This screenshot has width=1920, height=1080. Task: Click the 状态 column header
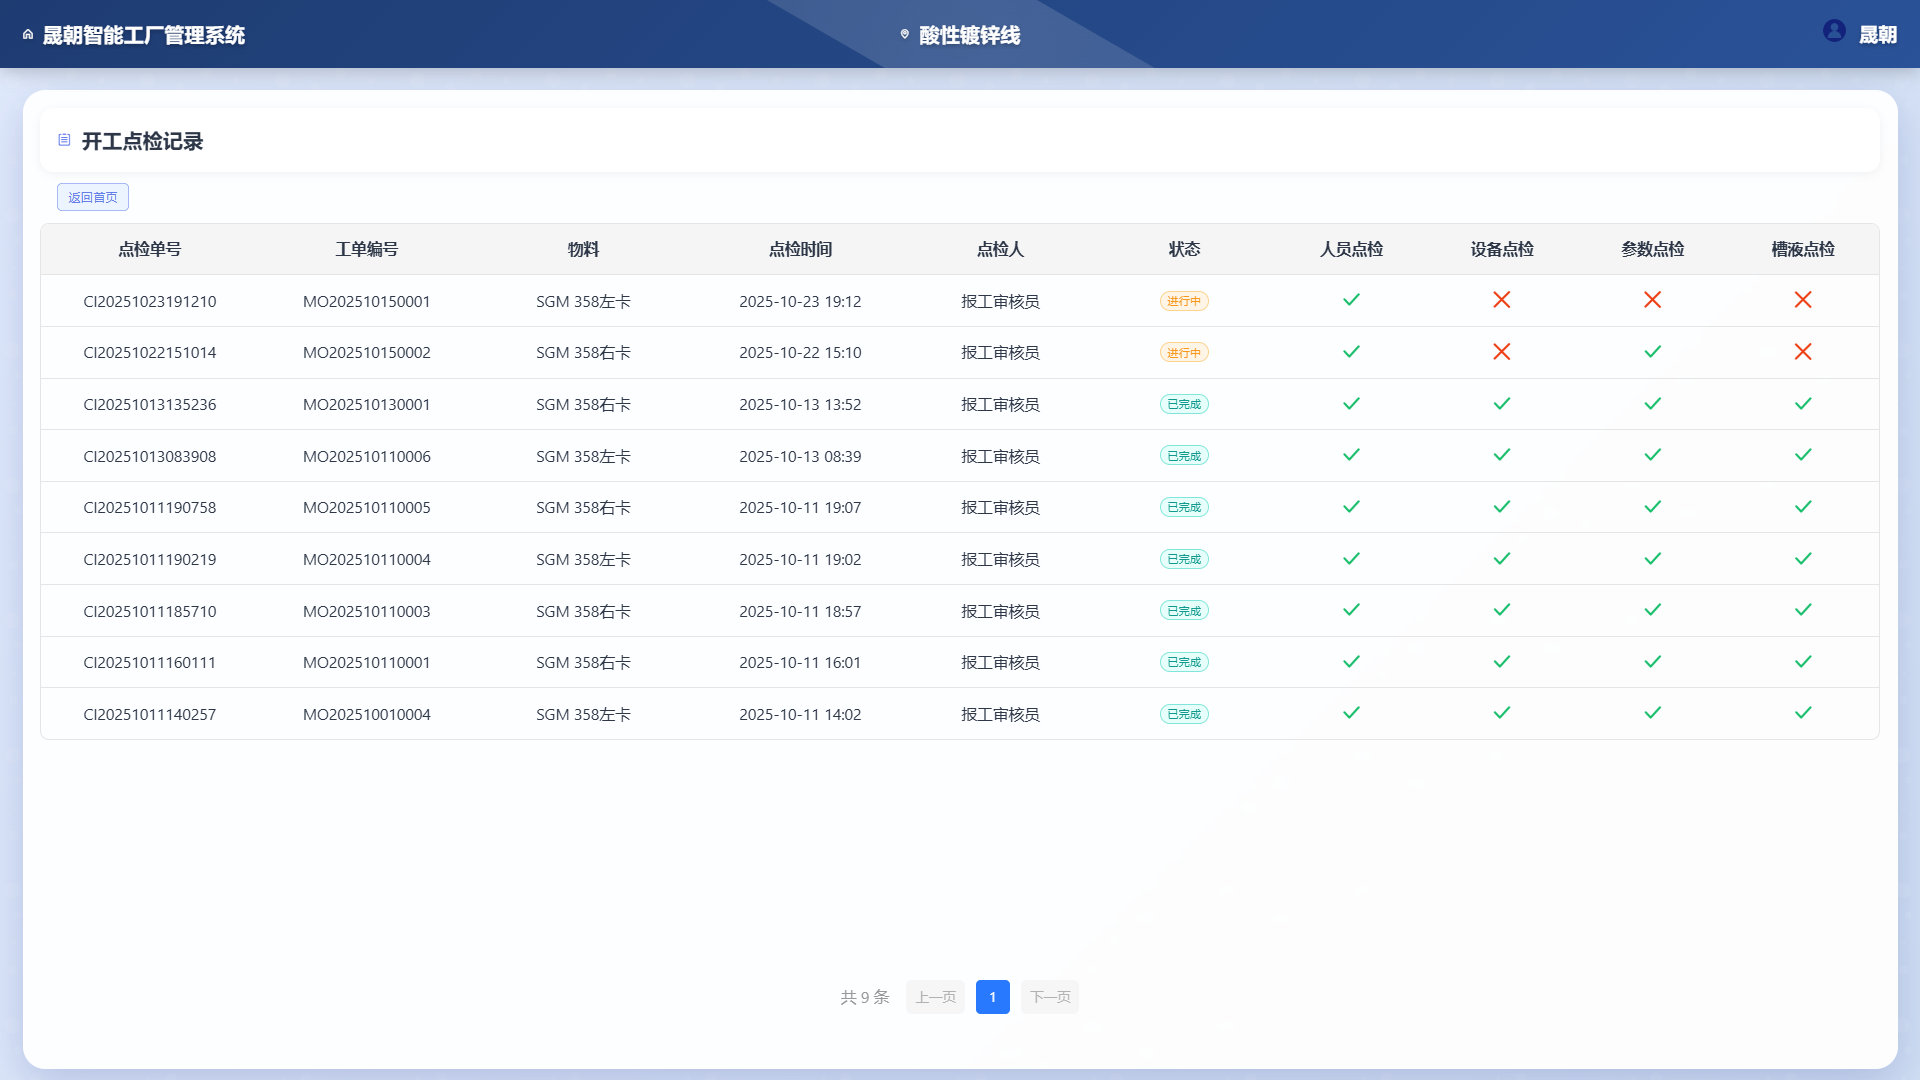1184,250
